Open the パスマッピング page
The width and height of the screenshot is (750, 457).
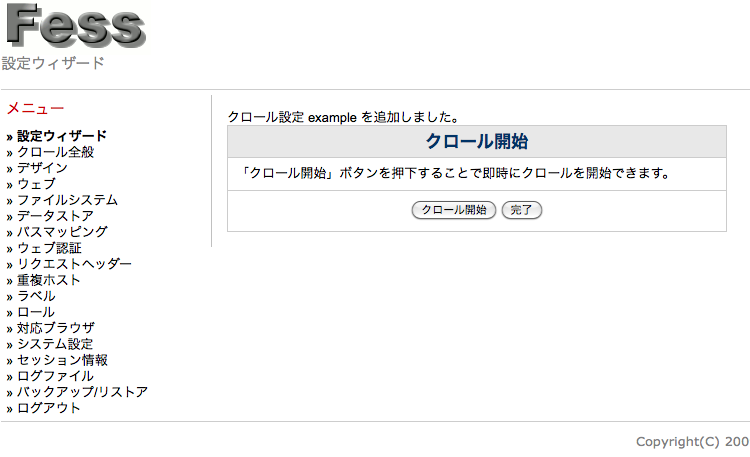(x=62, y=232)
